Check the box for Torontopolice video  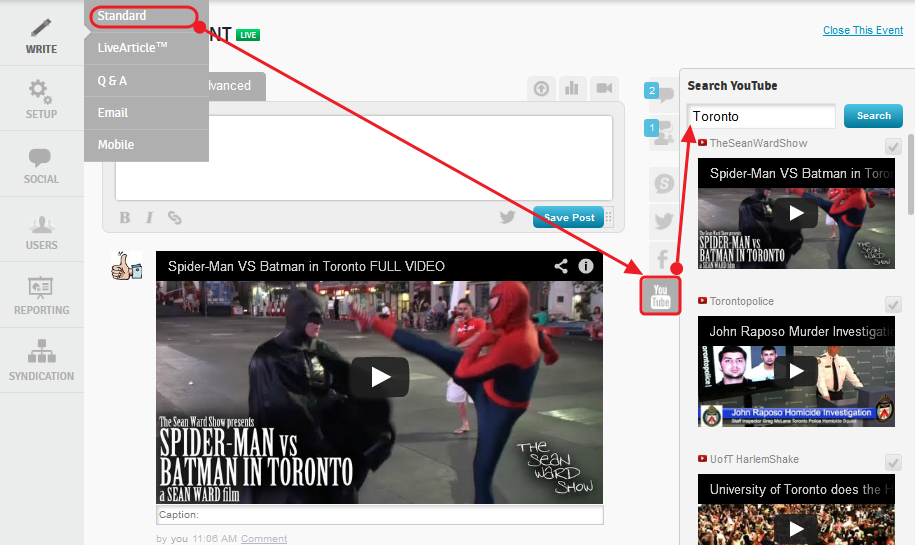(893, 304)
